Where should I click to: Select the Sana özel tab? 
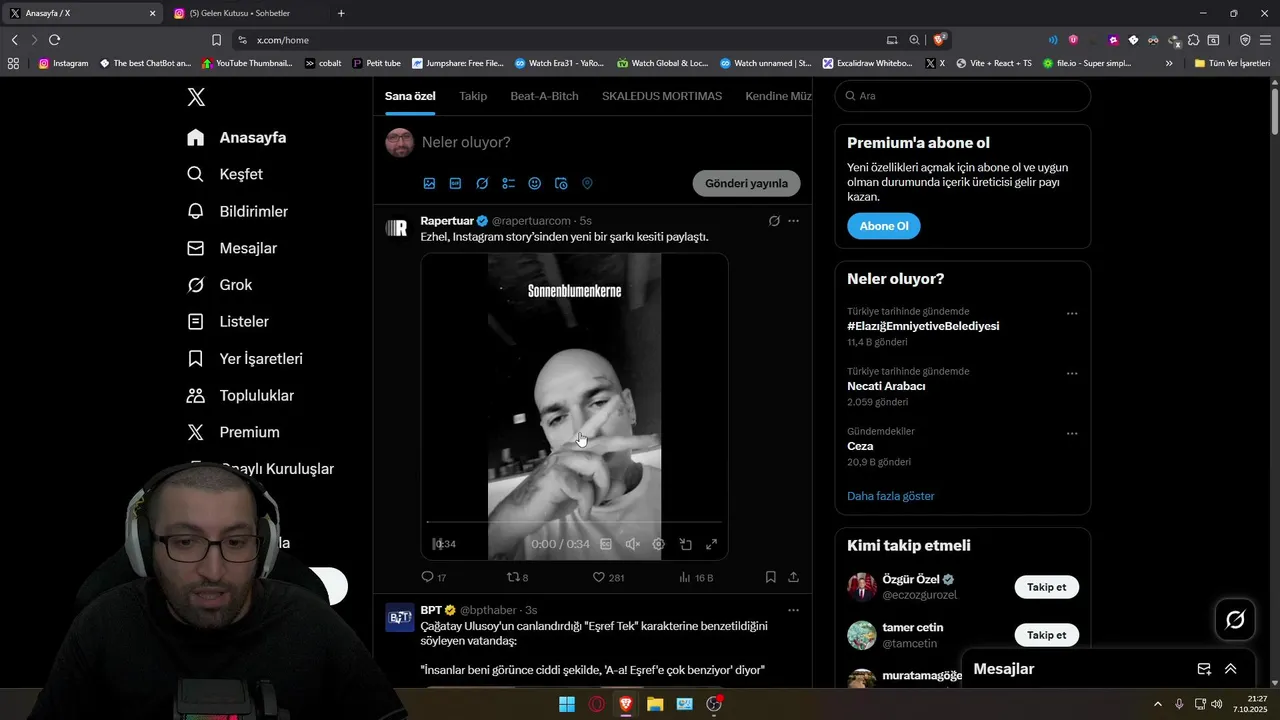coord(410,96)
